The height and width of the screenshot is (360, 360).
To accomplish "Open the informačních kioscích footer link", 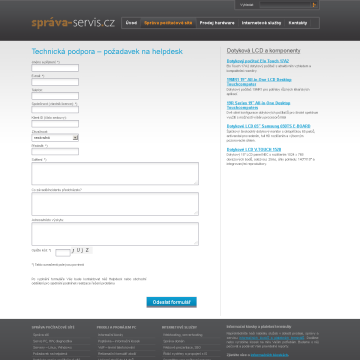I will click(x=269, y=355).
